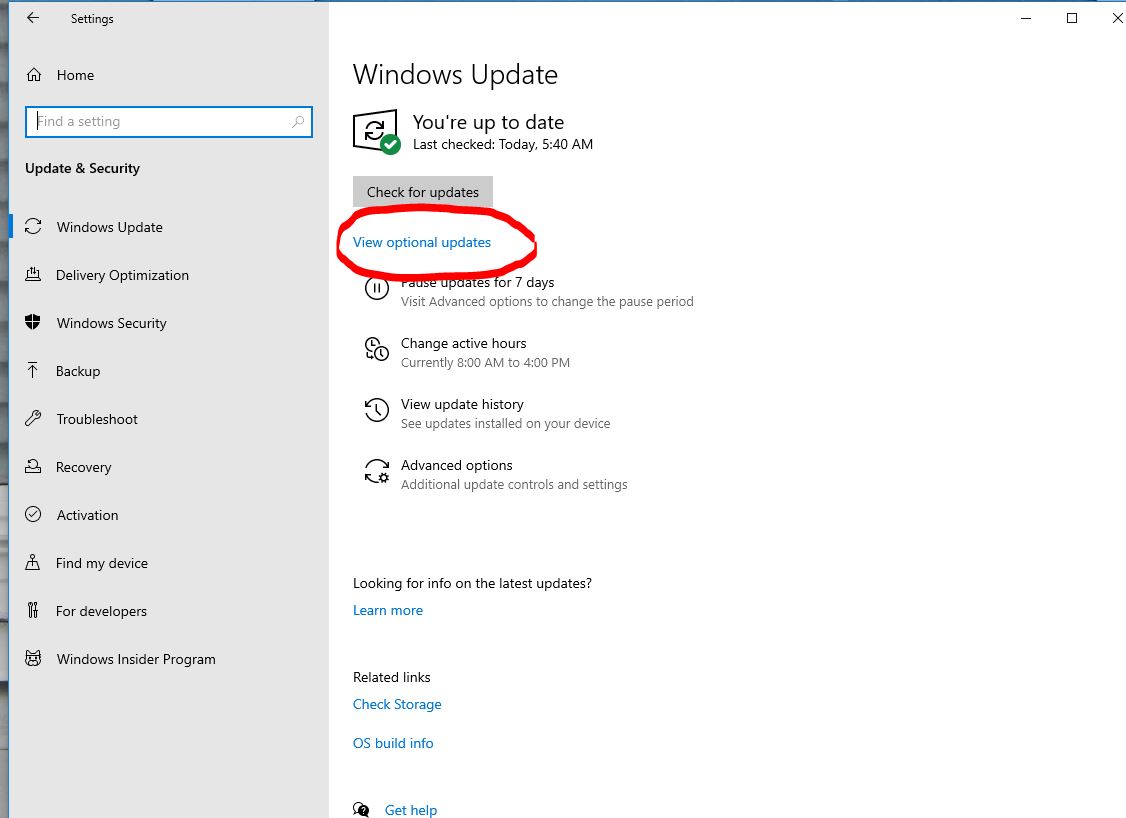Viewport: 1126px width, 818px height.
Task: Open View update history
Action: coord(462,404)
